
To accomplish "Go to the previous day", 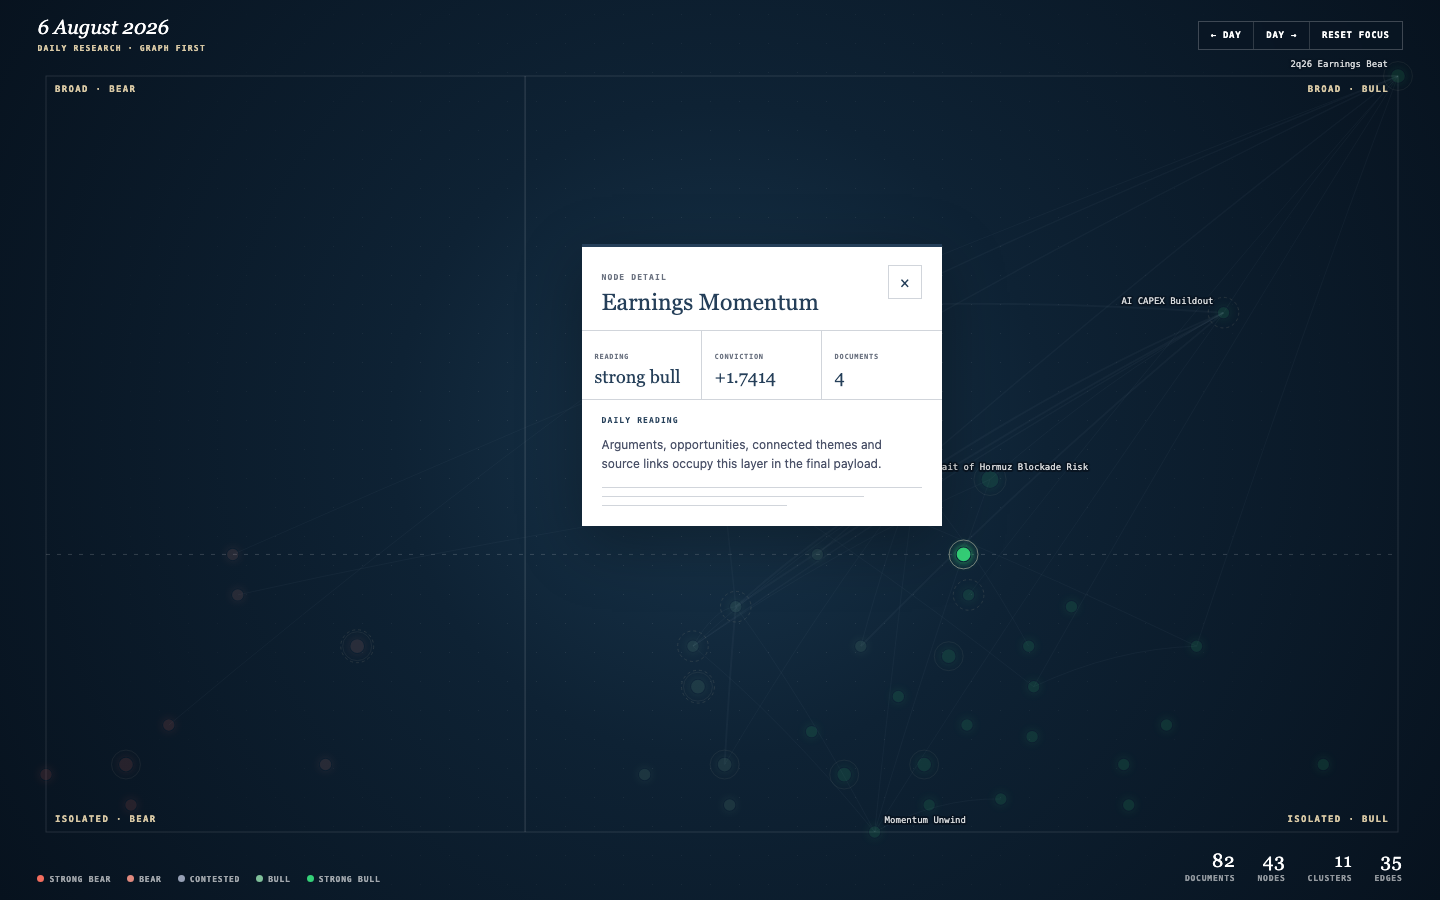I will pyautogui.click(x=1226, y=35).
